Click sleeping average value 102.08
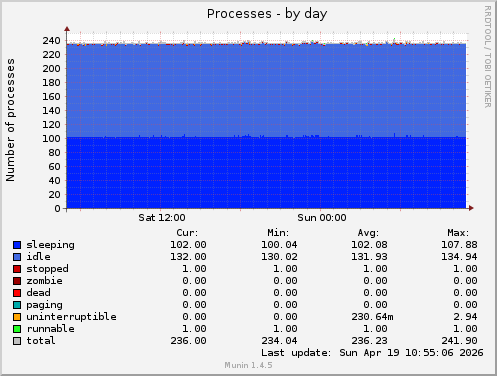The image size is (497, 376). (x=369, y=245)
